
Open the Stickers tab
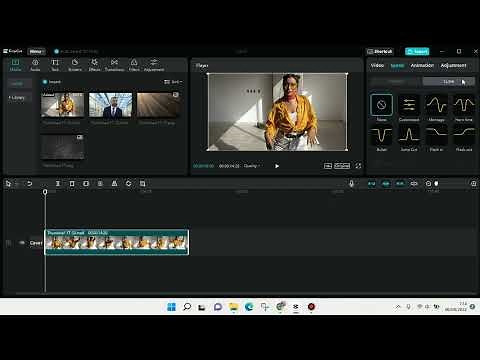tap(75, 65)
